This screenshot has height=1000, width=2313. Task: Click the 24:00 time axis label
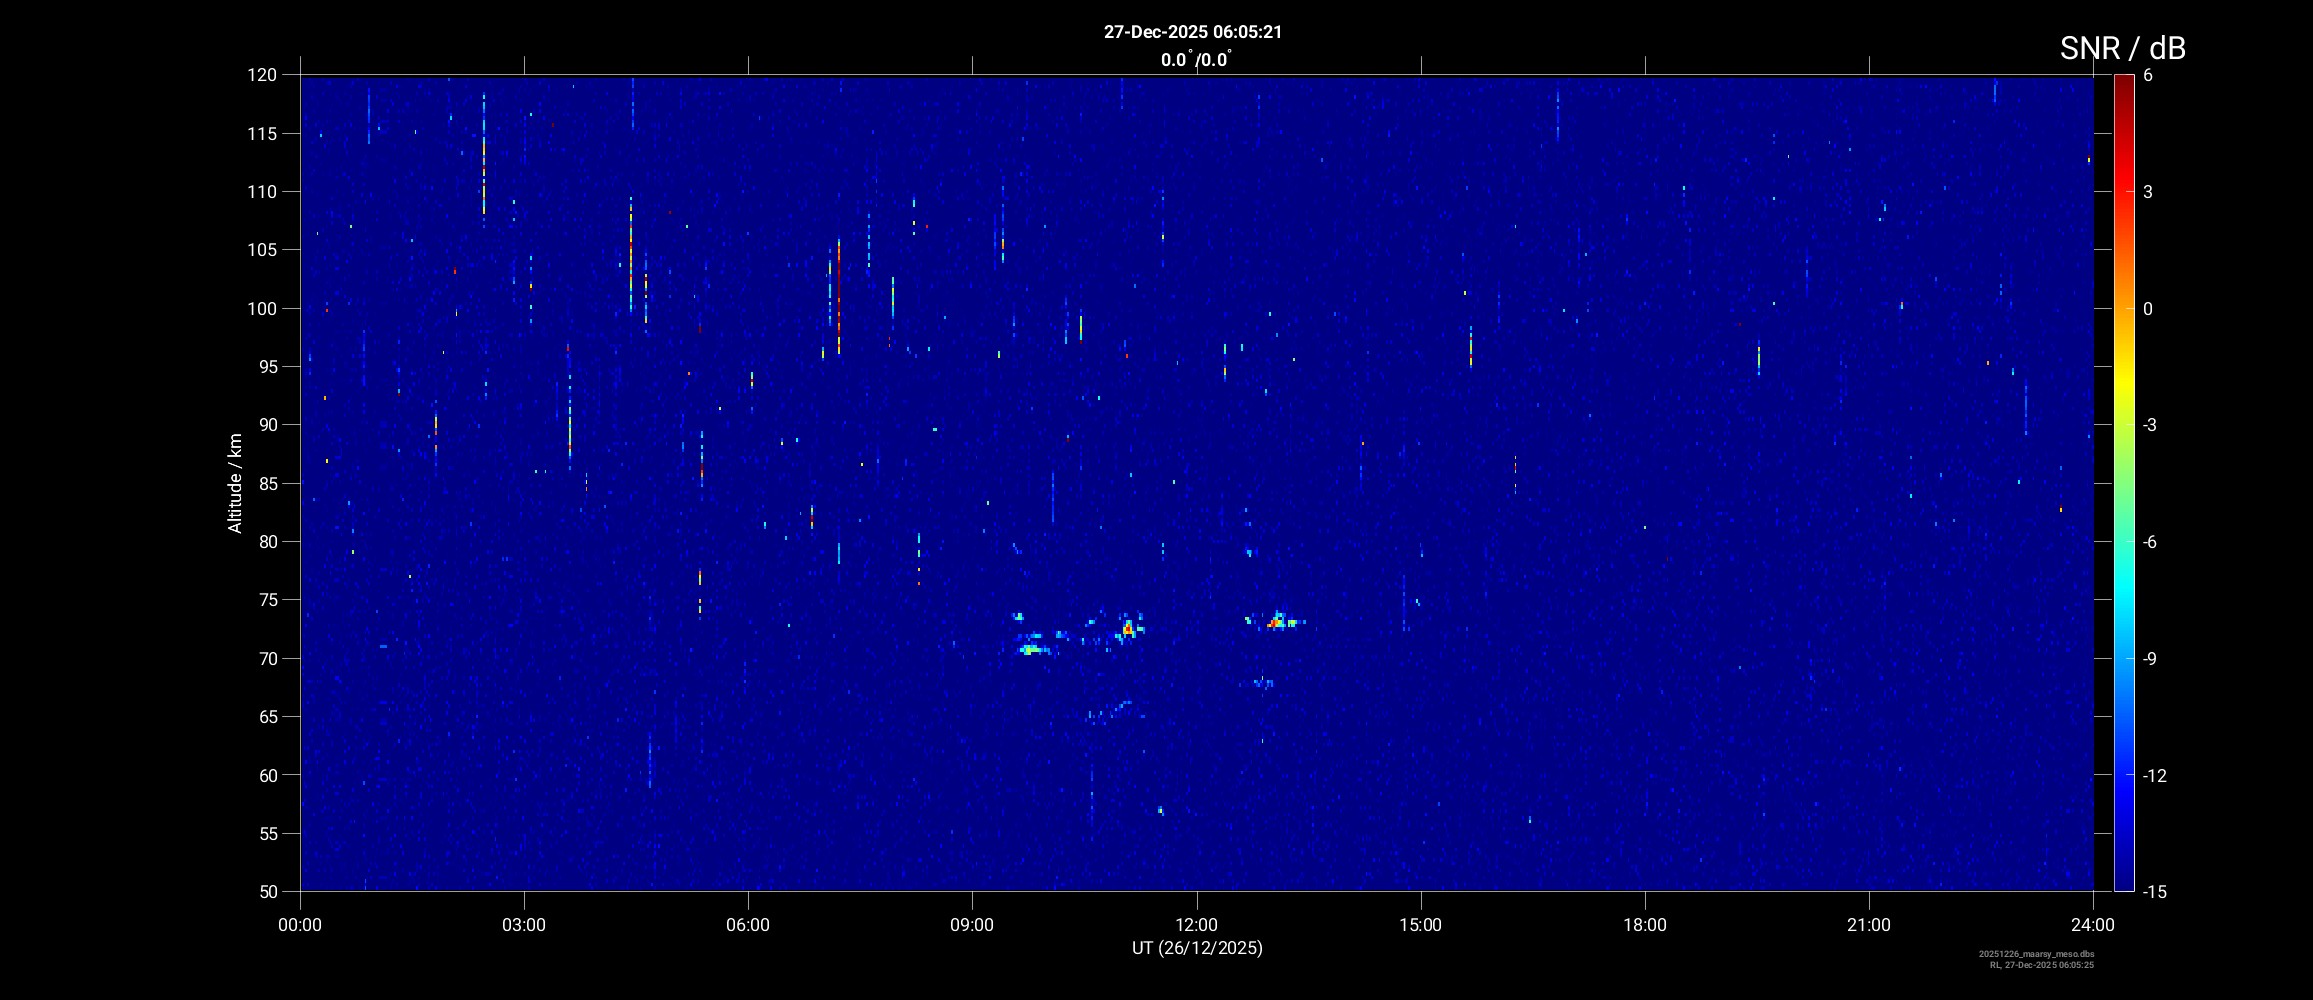(2092, 925)
